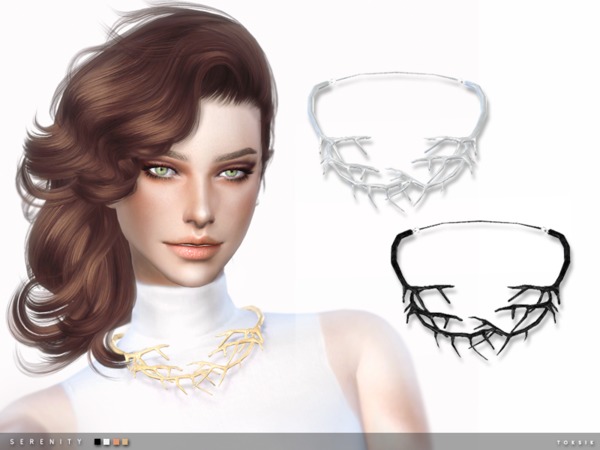The width and height of the screenshot is (600, 450).
Task: Select the white color swatch
Action: pos(105,440)
